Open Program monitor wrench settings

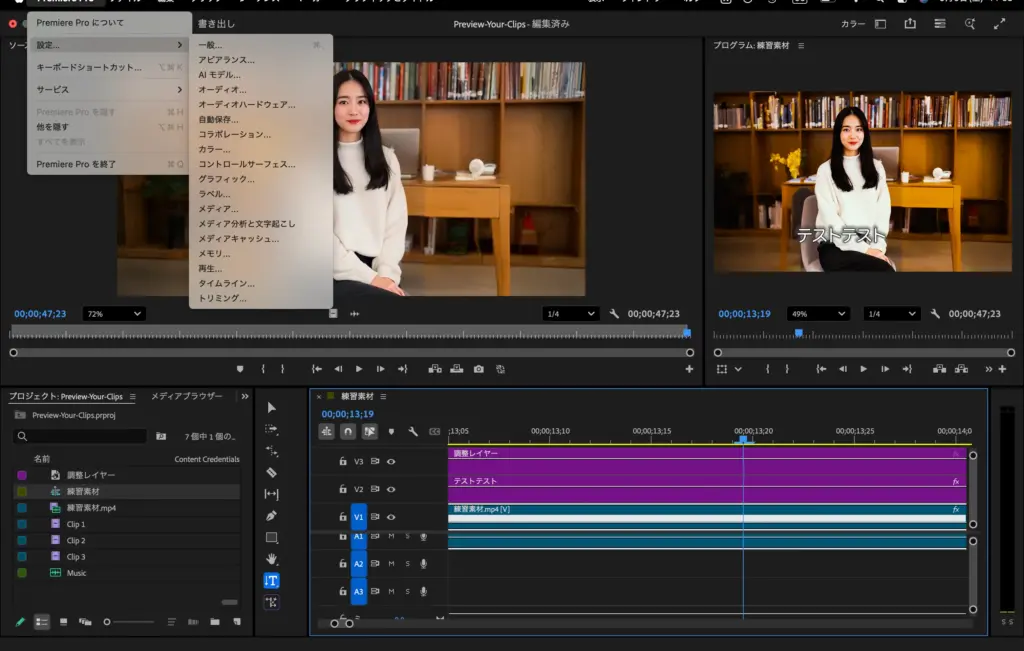pos(935,314)
